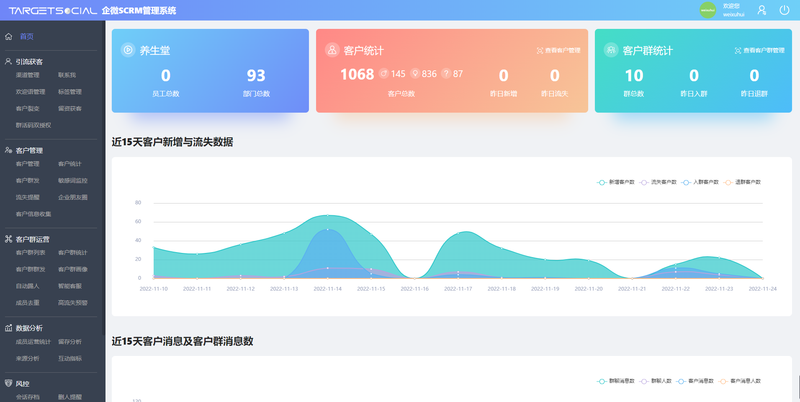Click the 数据分析 chart icon in sidebar
Viewport: 800px width, 402px height.
(x=9, y=327)
